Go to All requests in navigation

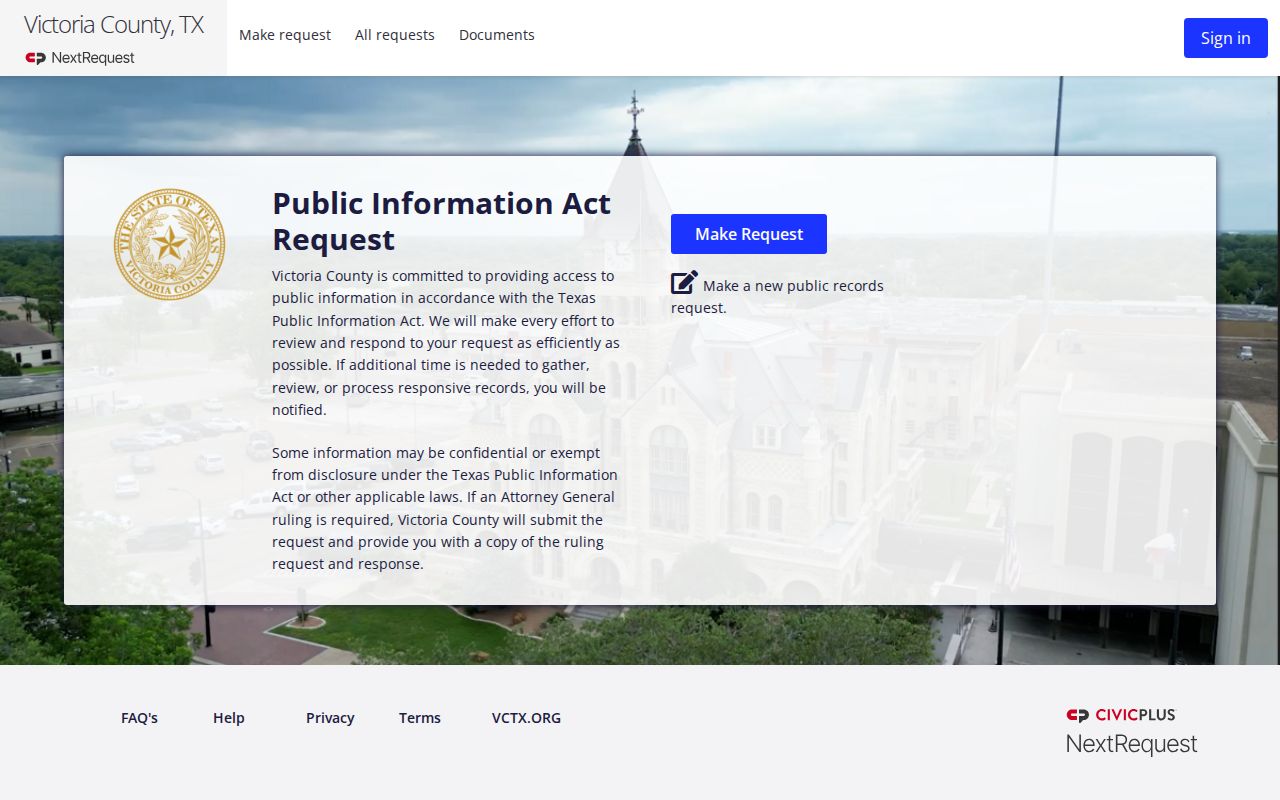395,35
